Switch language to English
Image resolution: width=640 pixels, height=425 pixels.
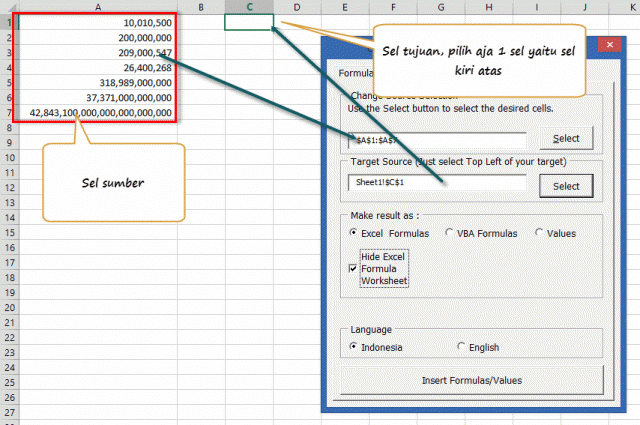tap(462, 346)
